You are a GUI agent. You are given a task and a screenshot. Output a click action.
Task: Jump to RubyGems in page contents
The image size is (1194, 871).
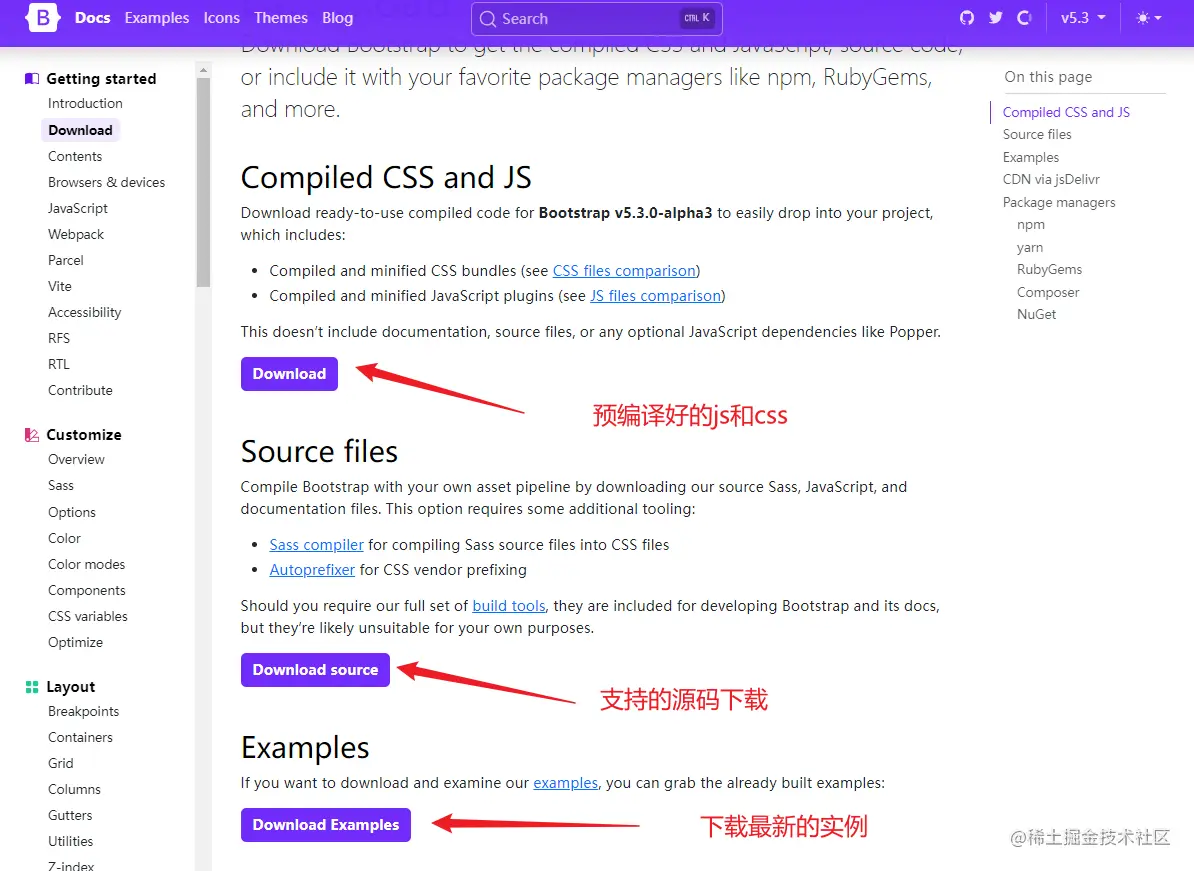point(1049,270)
